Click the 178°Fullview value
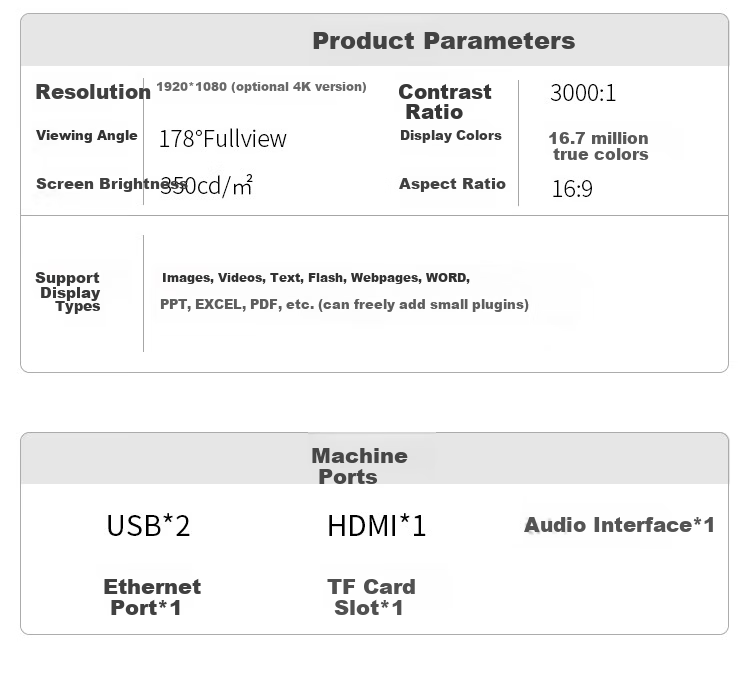Viewport: 750px width, 673px height. point(222,139)
